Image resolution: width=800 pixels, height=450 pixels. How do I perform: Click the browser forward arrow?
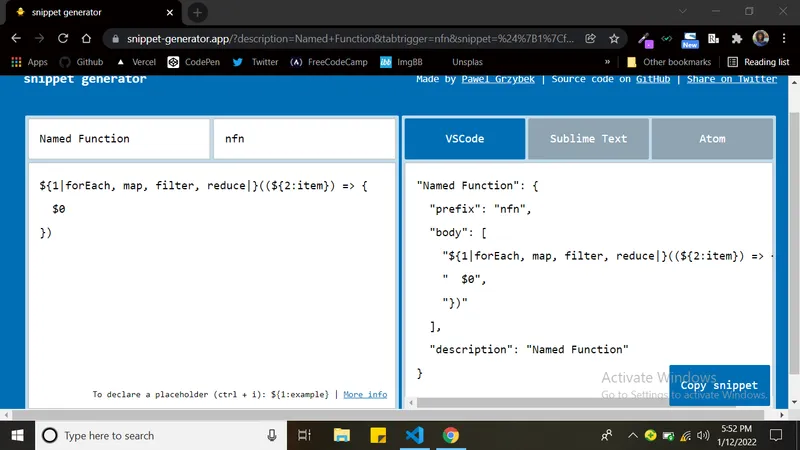pos(39,38)
